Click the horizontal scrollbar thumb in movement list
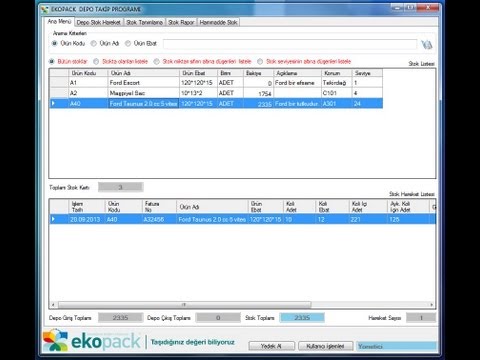The width and height of the screenshot is (480, 360). tap(185, 305)
